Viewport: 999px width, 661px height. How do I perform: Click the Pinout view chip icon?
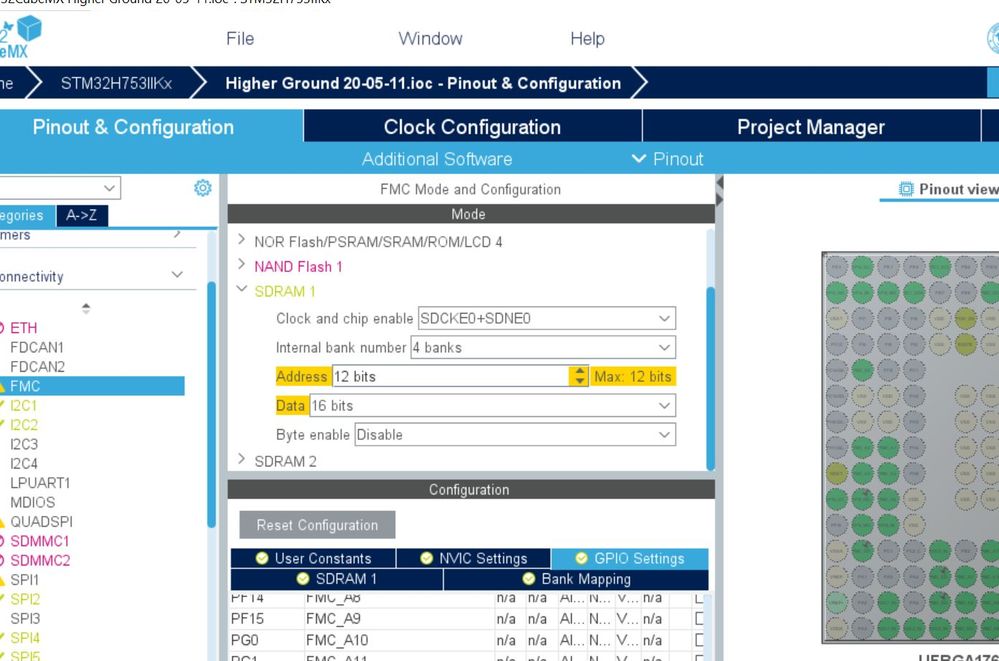coord(905,189)
